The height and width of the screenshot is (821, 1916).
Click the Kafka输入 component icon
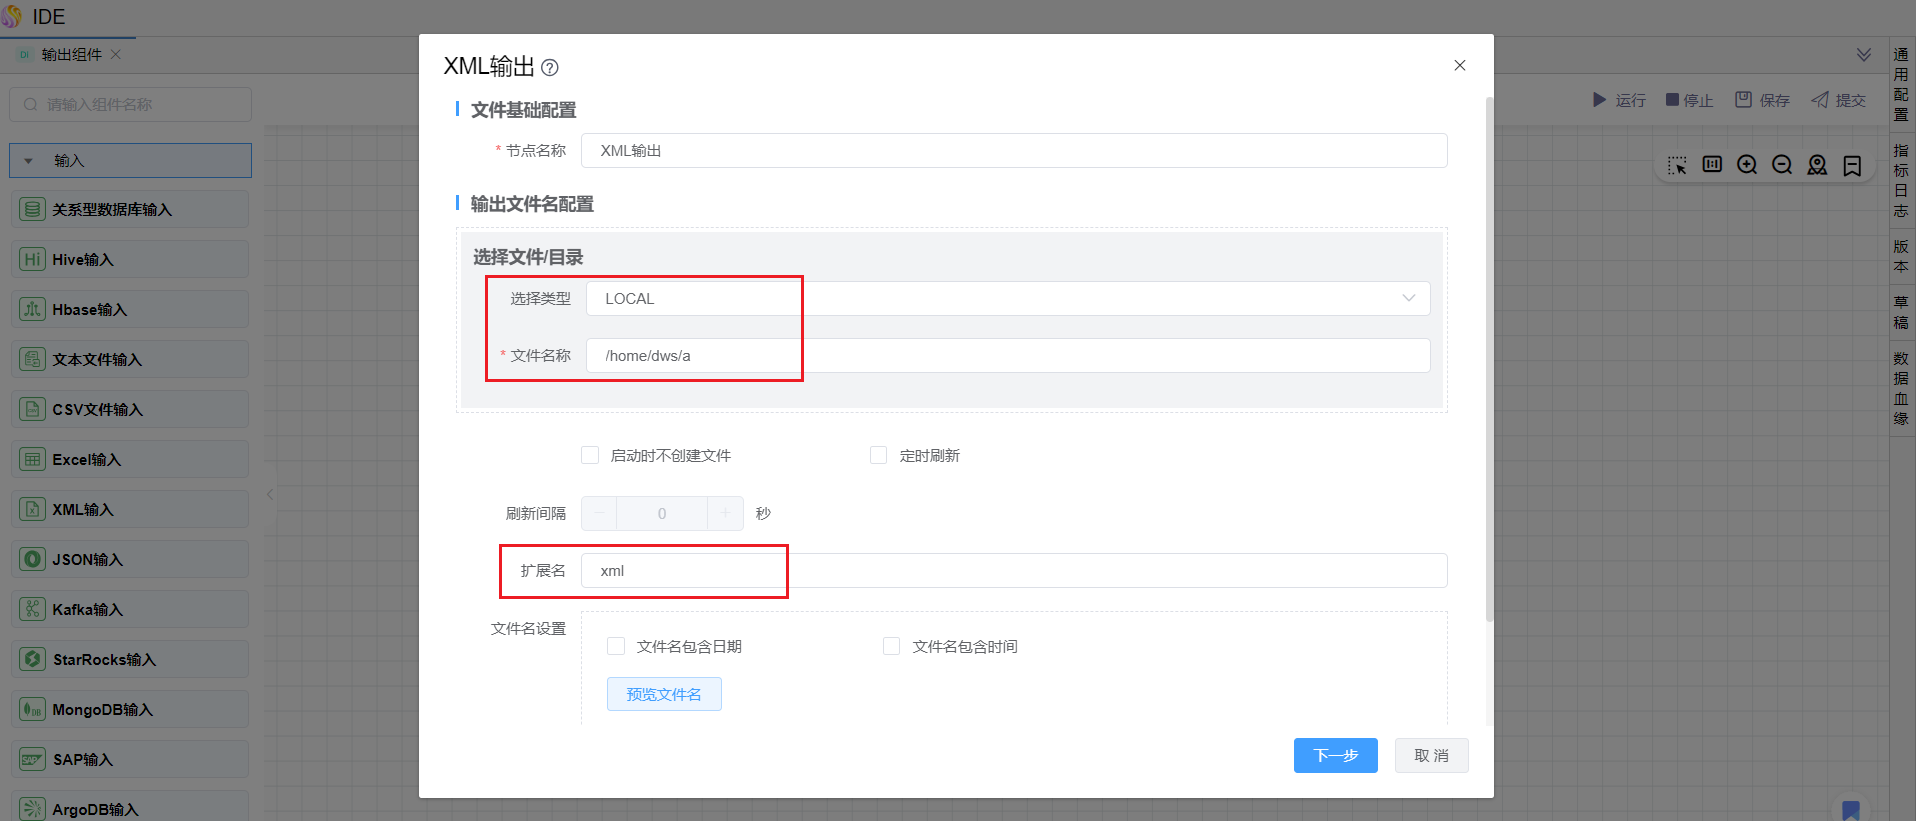[33, 609]
